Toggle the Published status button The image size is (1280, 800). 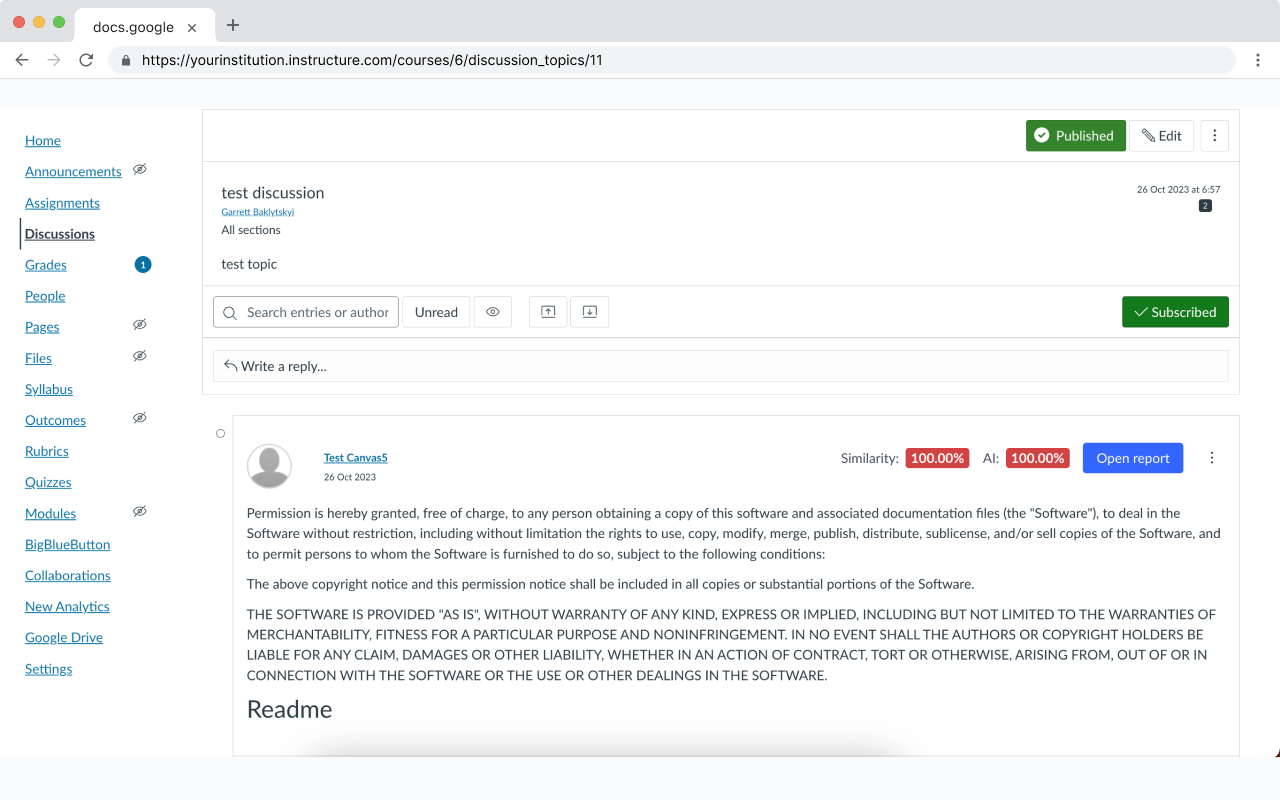point(1075,136)
